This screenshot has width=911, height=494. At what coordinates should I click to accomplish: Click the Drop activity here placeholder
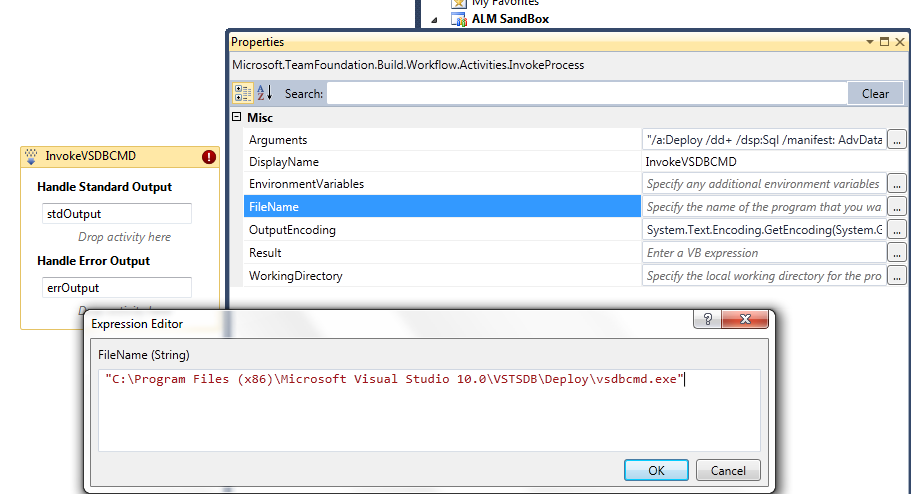(x=124, y=237)
